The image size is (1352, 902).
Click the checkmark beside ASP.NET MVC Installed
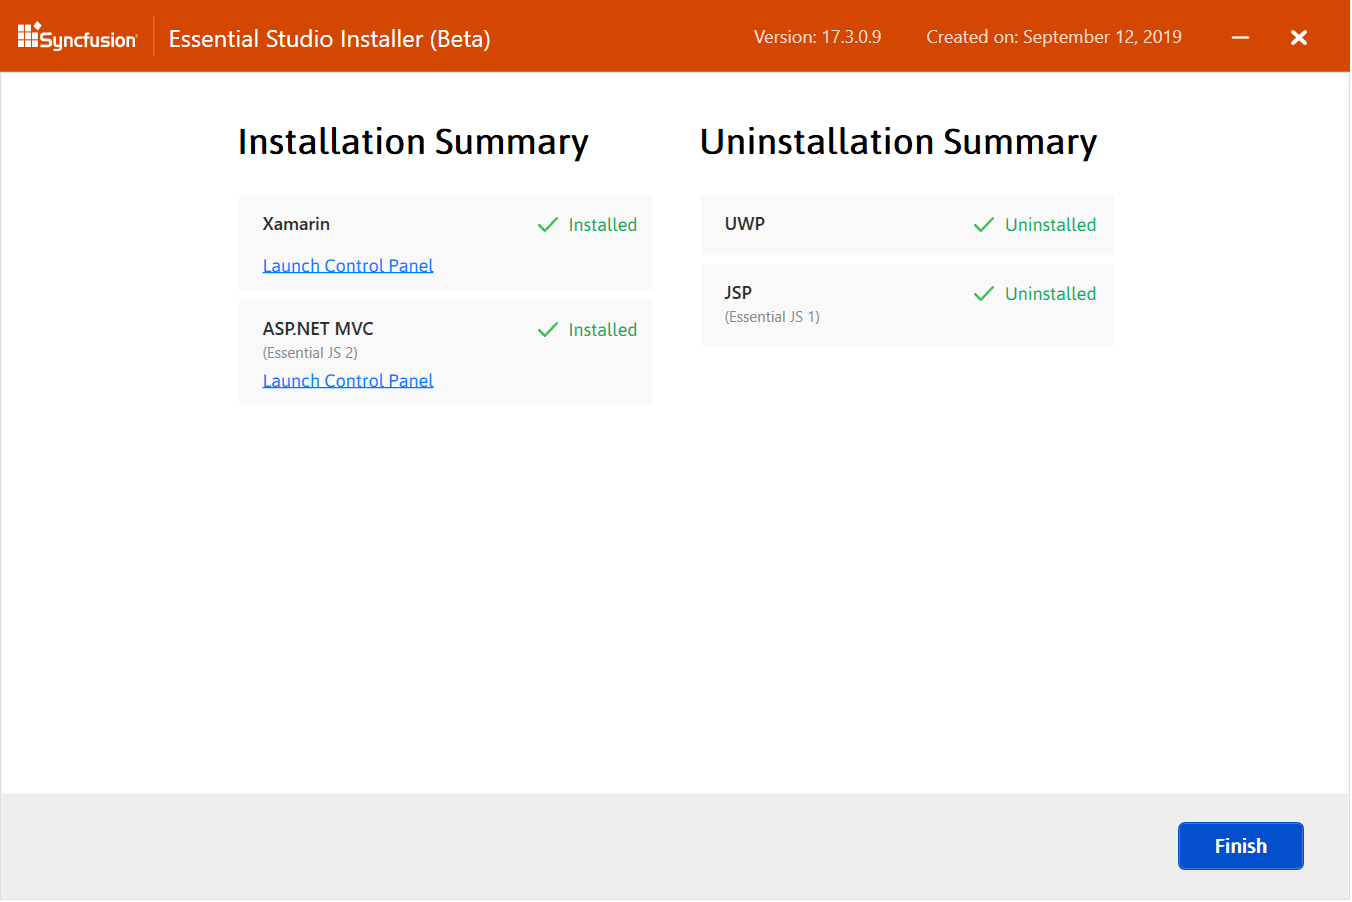(547, 330)
